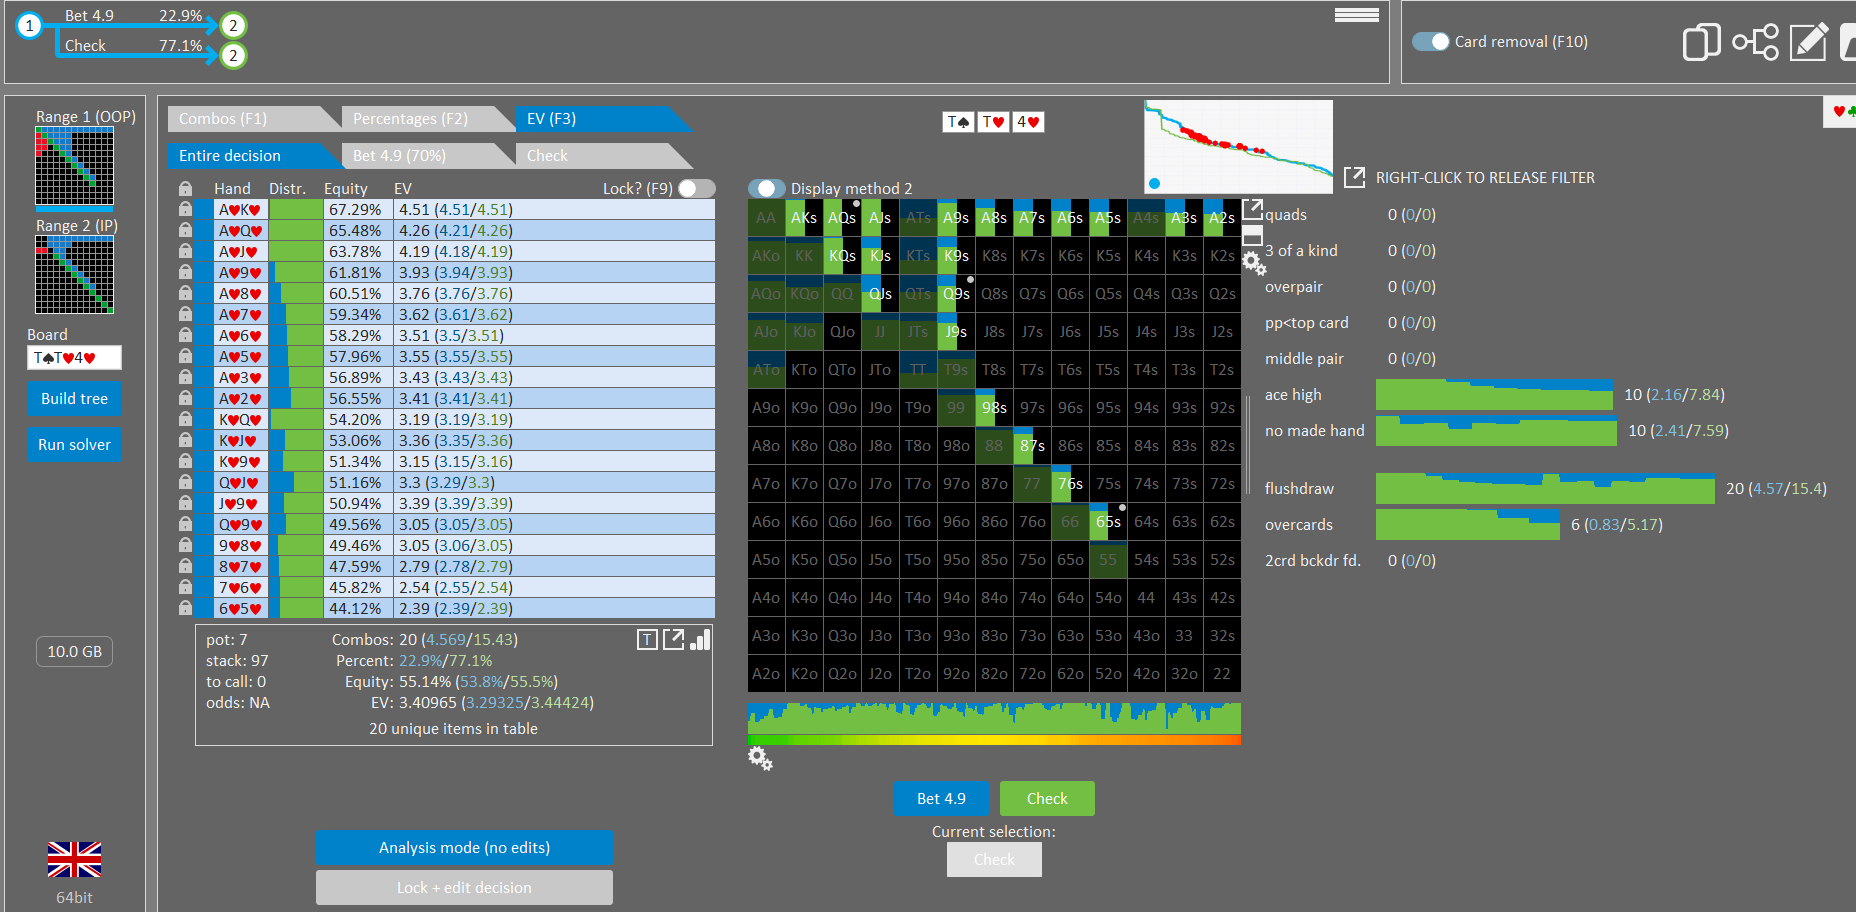Image resolution: width=1856 pixels, height=912 pixels.
Task: Open the tree view icon in top toolbar
Action: click(x=1756, y=42)
